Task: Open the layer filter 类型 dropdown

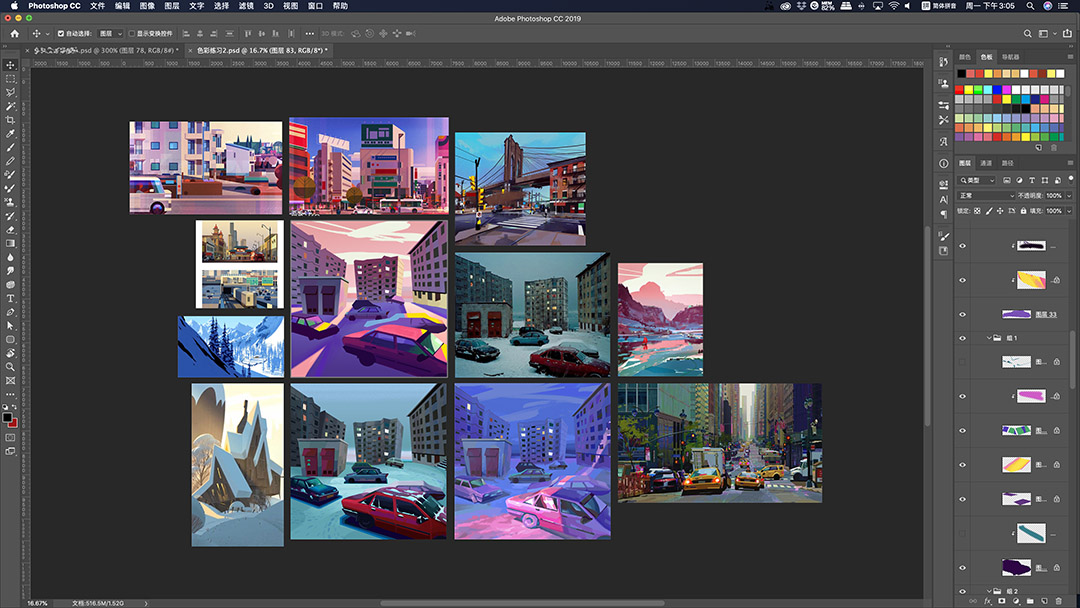Action: coord(977,180)
